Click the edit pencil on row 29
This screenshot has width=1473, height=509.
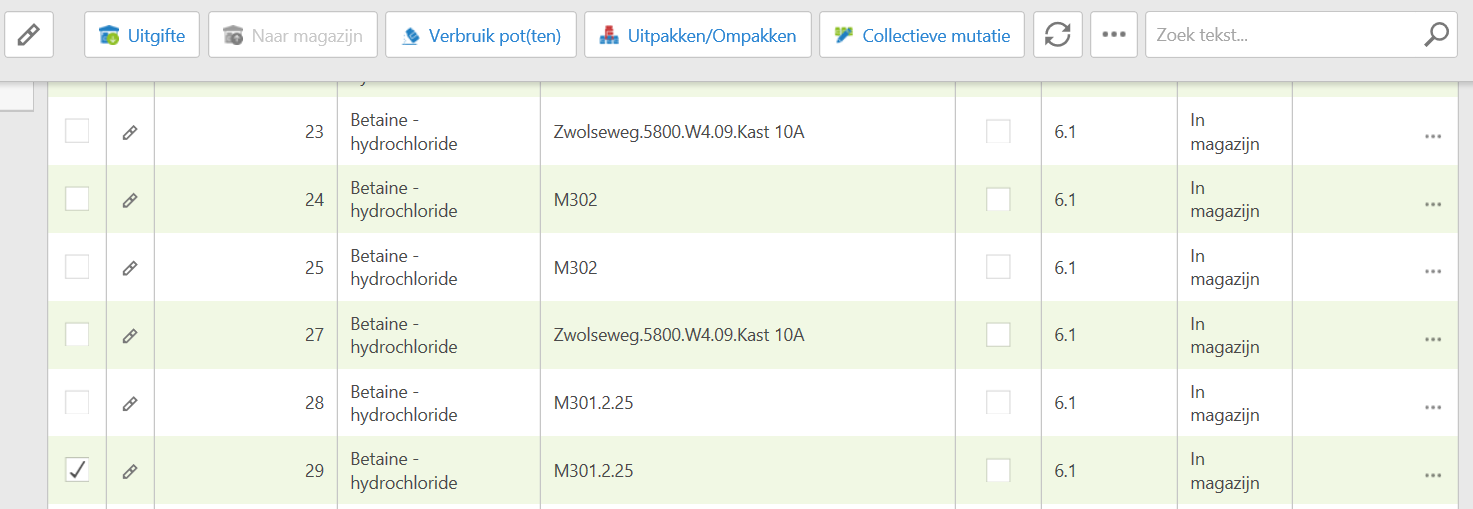[129, 471]
